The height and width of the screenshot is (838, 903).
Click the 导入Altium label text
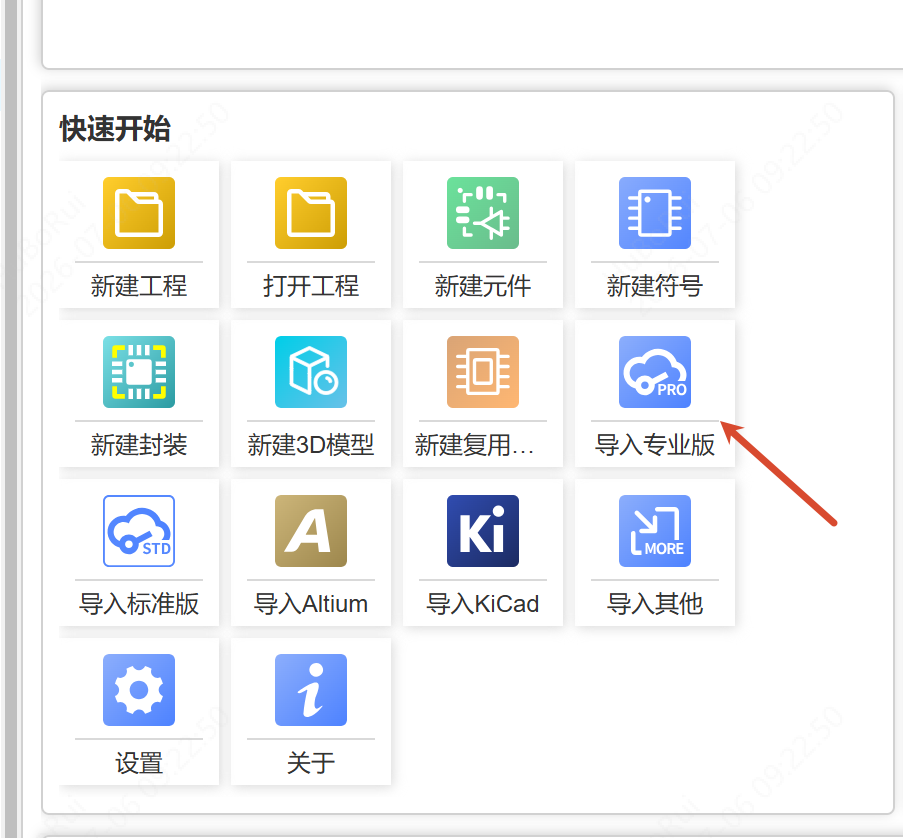(311, 604)
